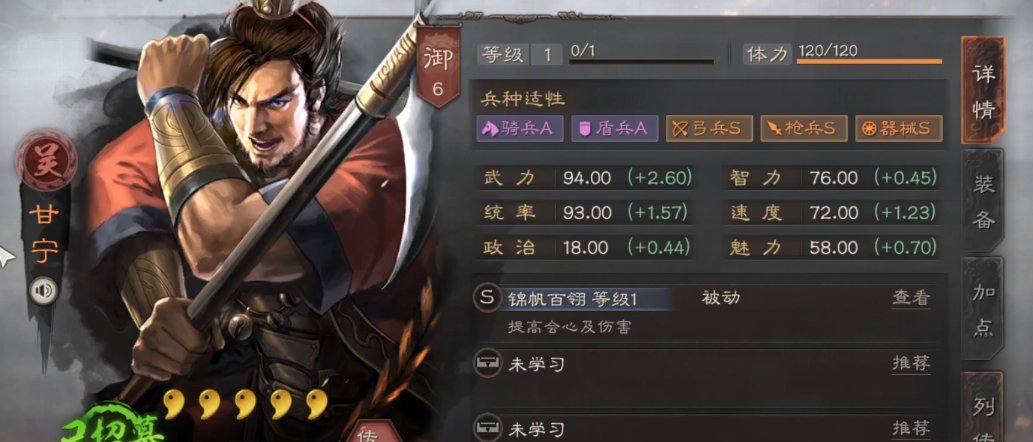Select the 弓兵S archer aptitude badge
Screen dimensions: 1033x442
point(709,128)
